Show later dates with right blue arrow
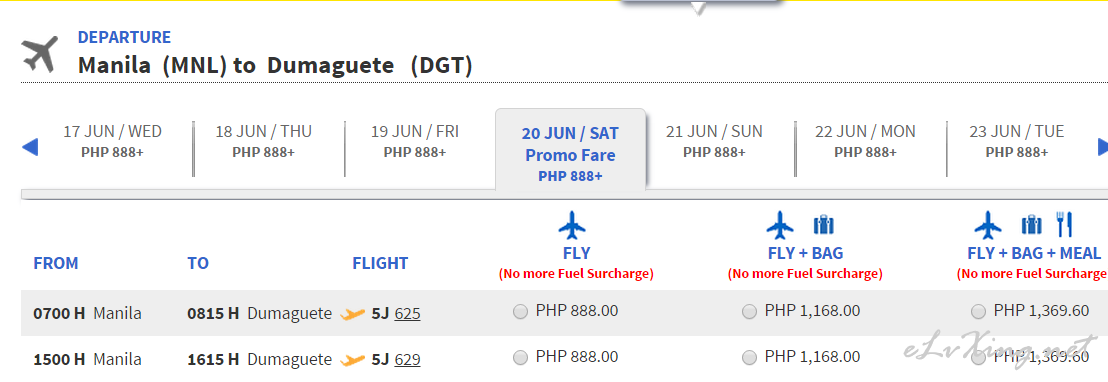Image resolution: width=1108 pixels, height=382 pixels. (x=1102, y=147)
